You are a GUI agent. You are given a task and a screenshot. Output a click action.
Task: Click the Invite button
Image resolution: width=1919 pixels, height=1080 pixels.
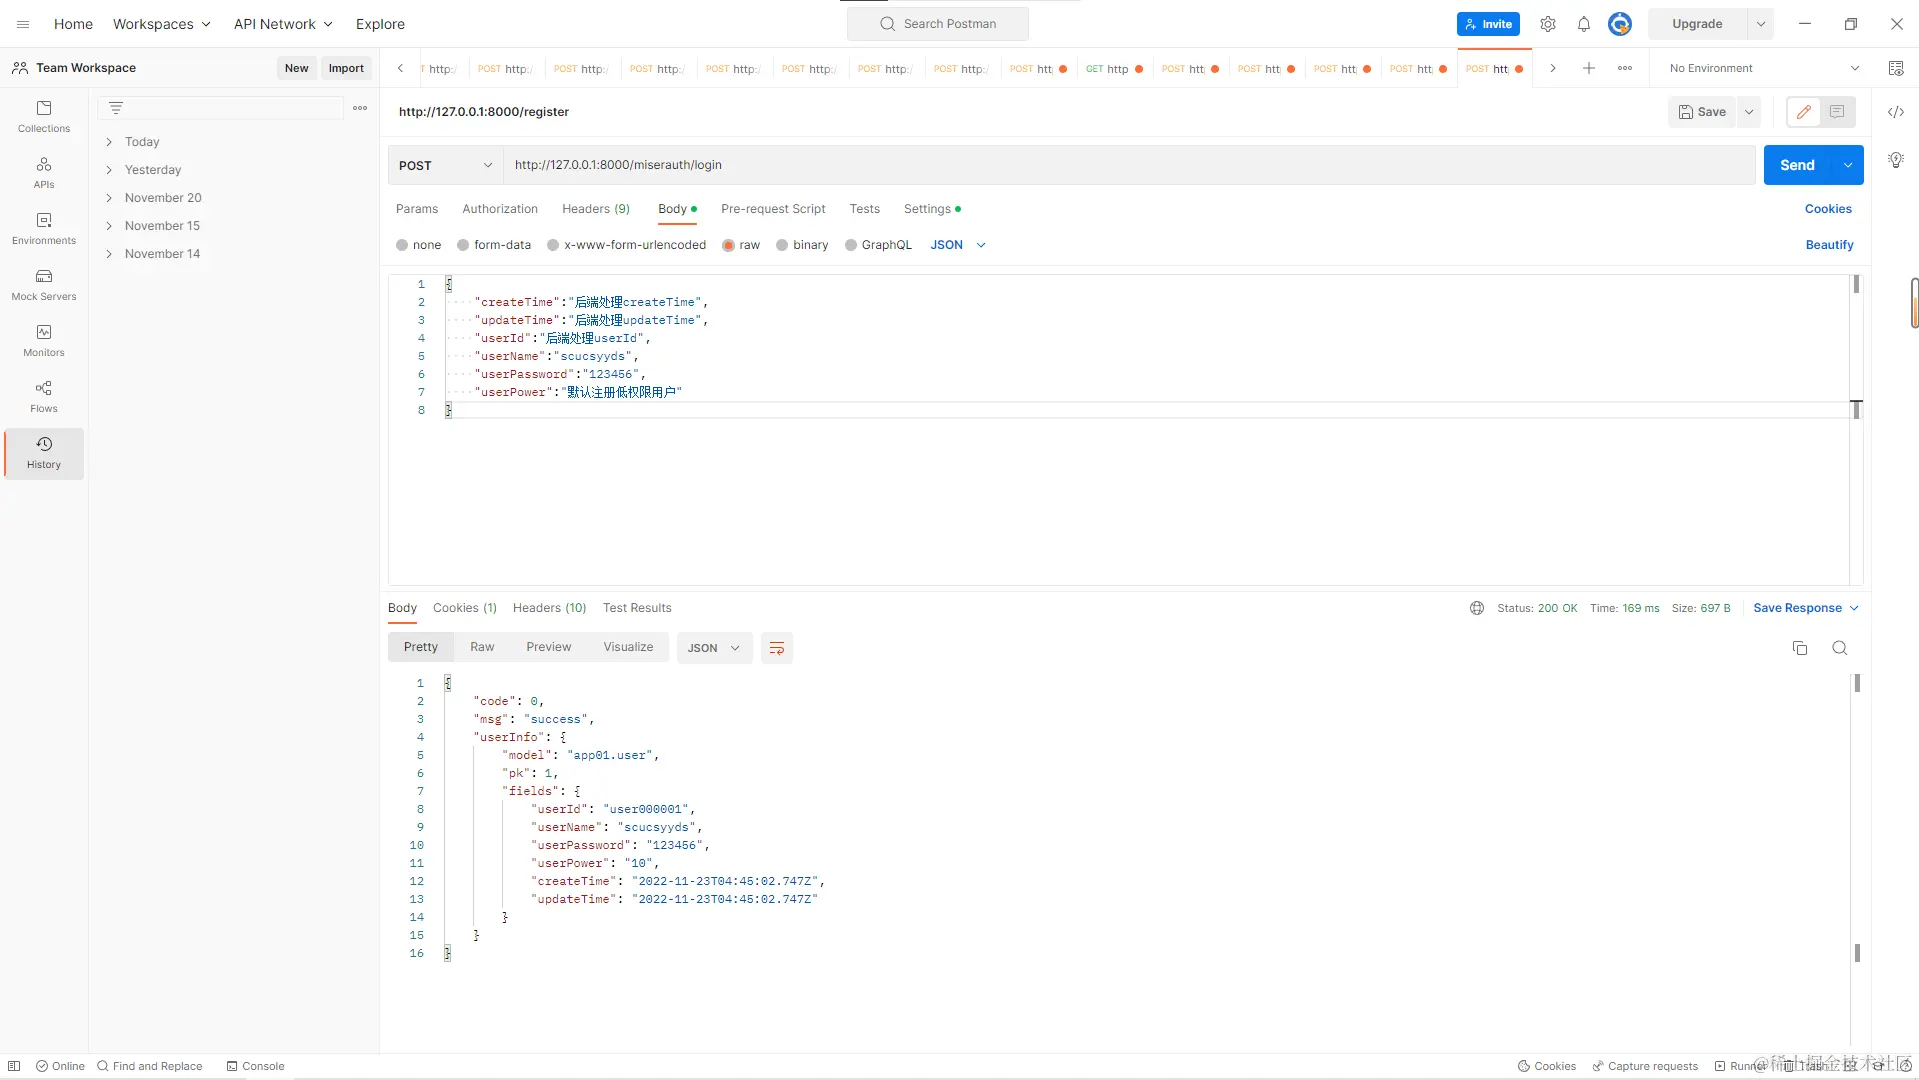click(1488, 24)
